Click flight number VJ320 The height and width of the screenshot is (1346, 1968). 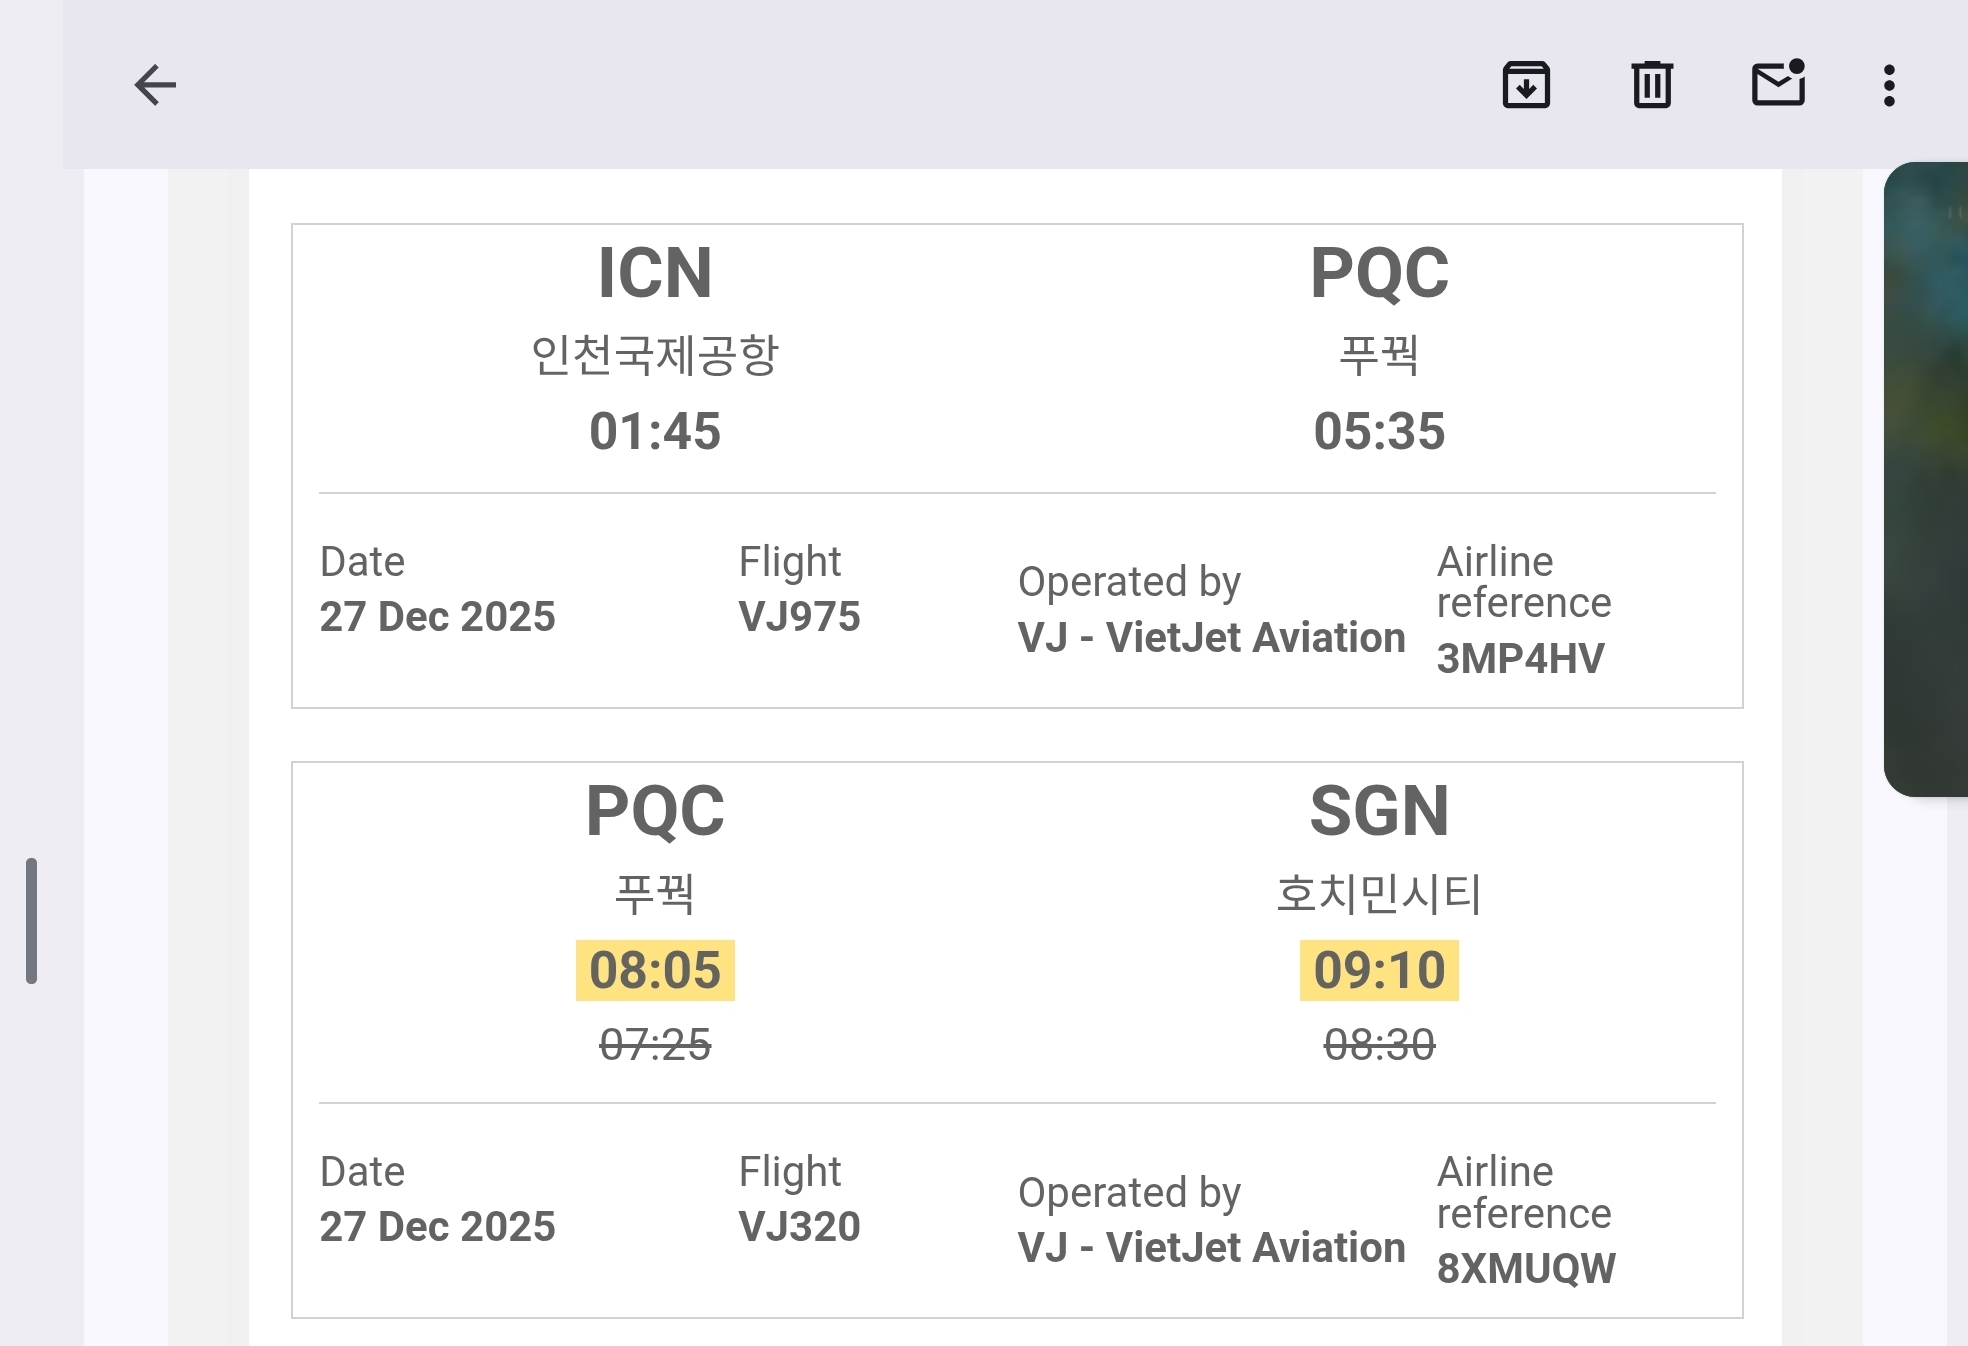coord(799,1227)
